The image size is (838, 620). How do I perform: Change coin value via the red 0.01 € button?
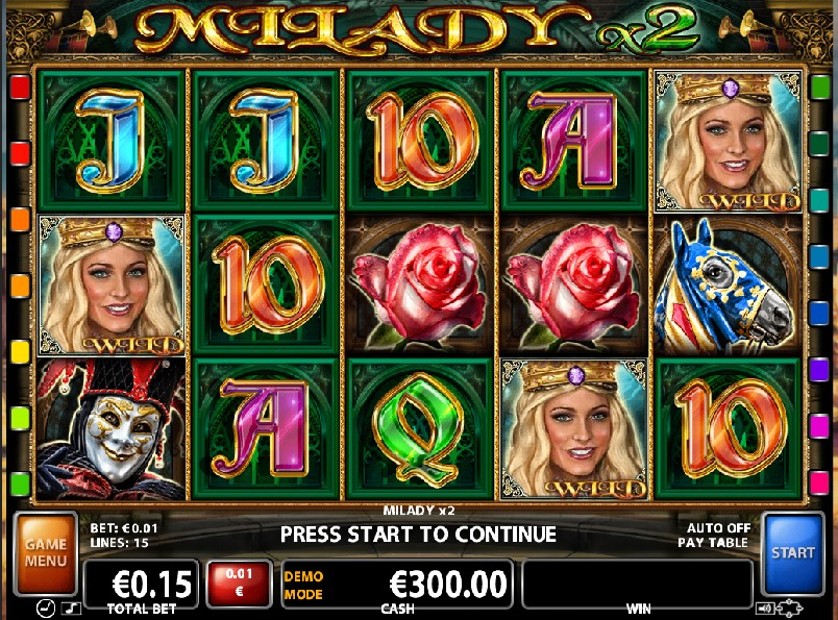pyautogui.click(x=239, y=584)
